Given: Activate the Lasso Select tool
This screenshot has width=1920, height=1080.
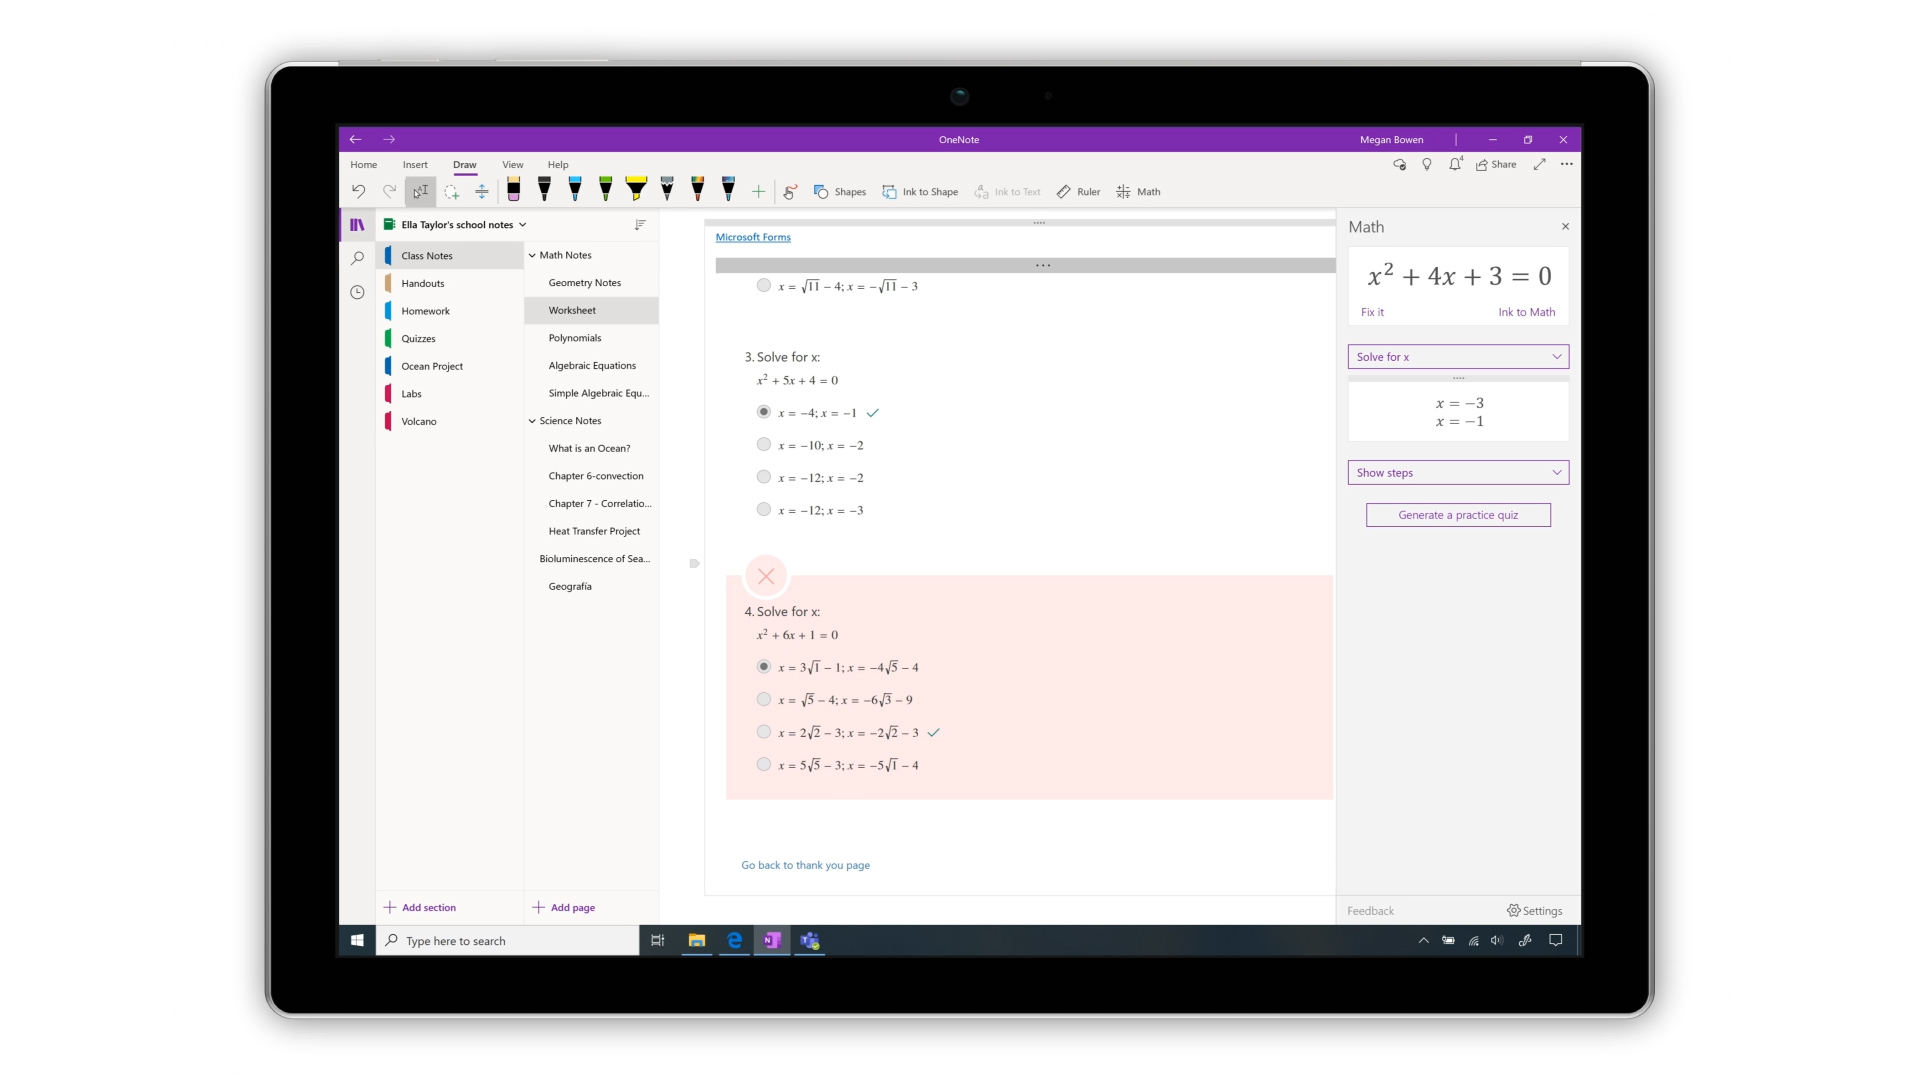Looking at the screenshot, I should 452,192.
